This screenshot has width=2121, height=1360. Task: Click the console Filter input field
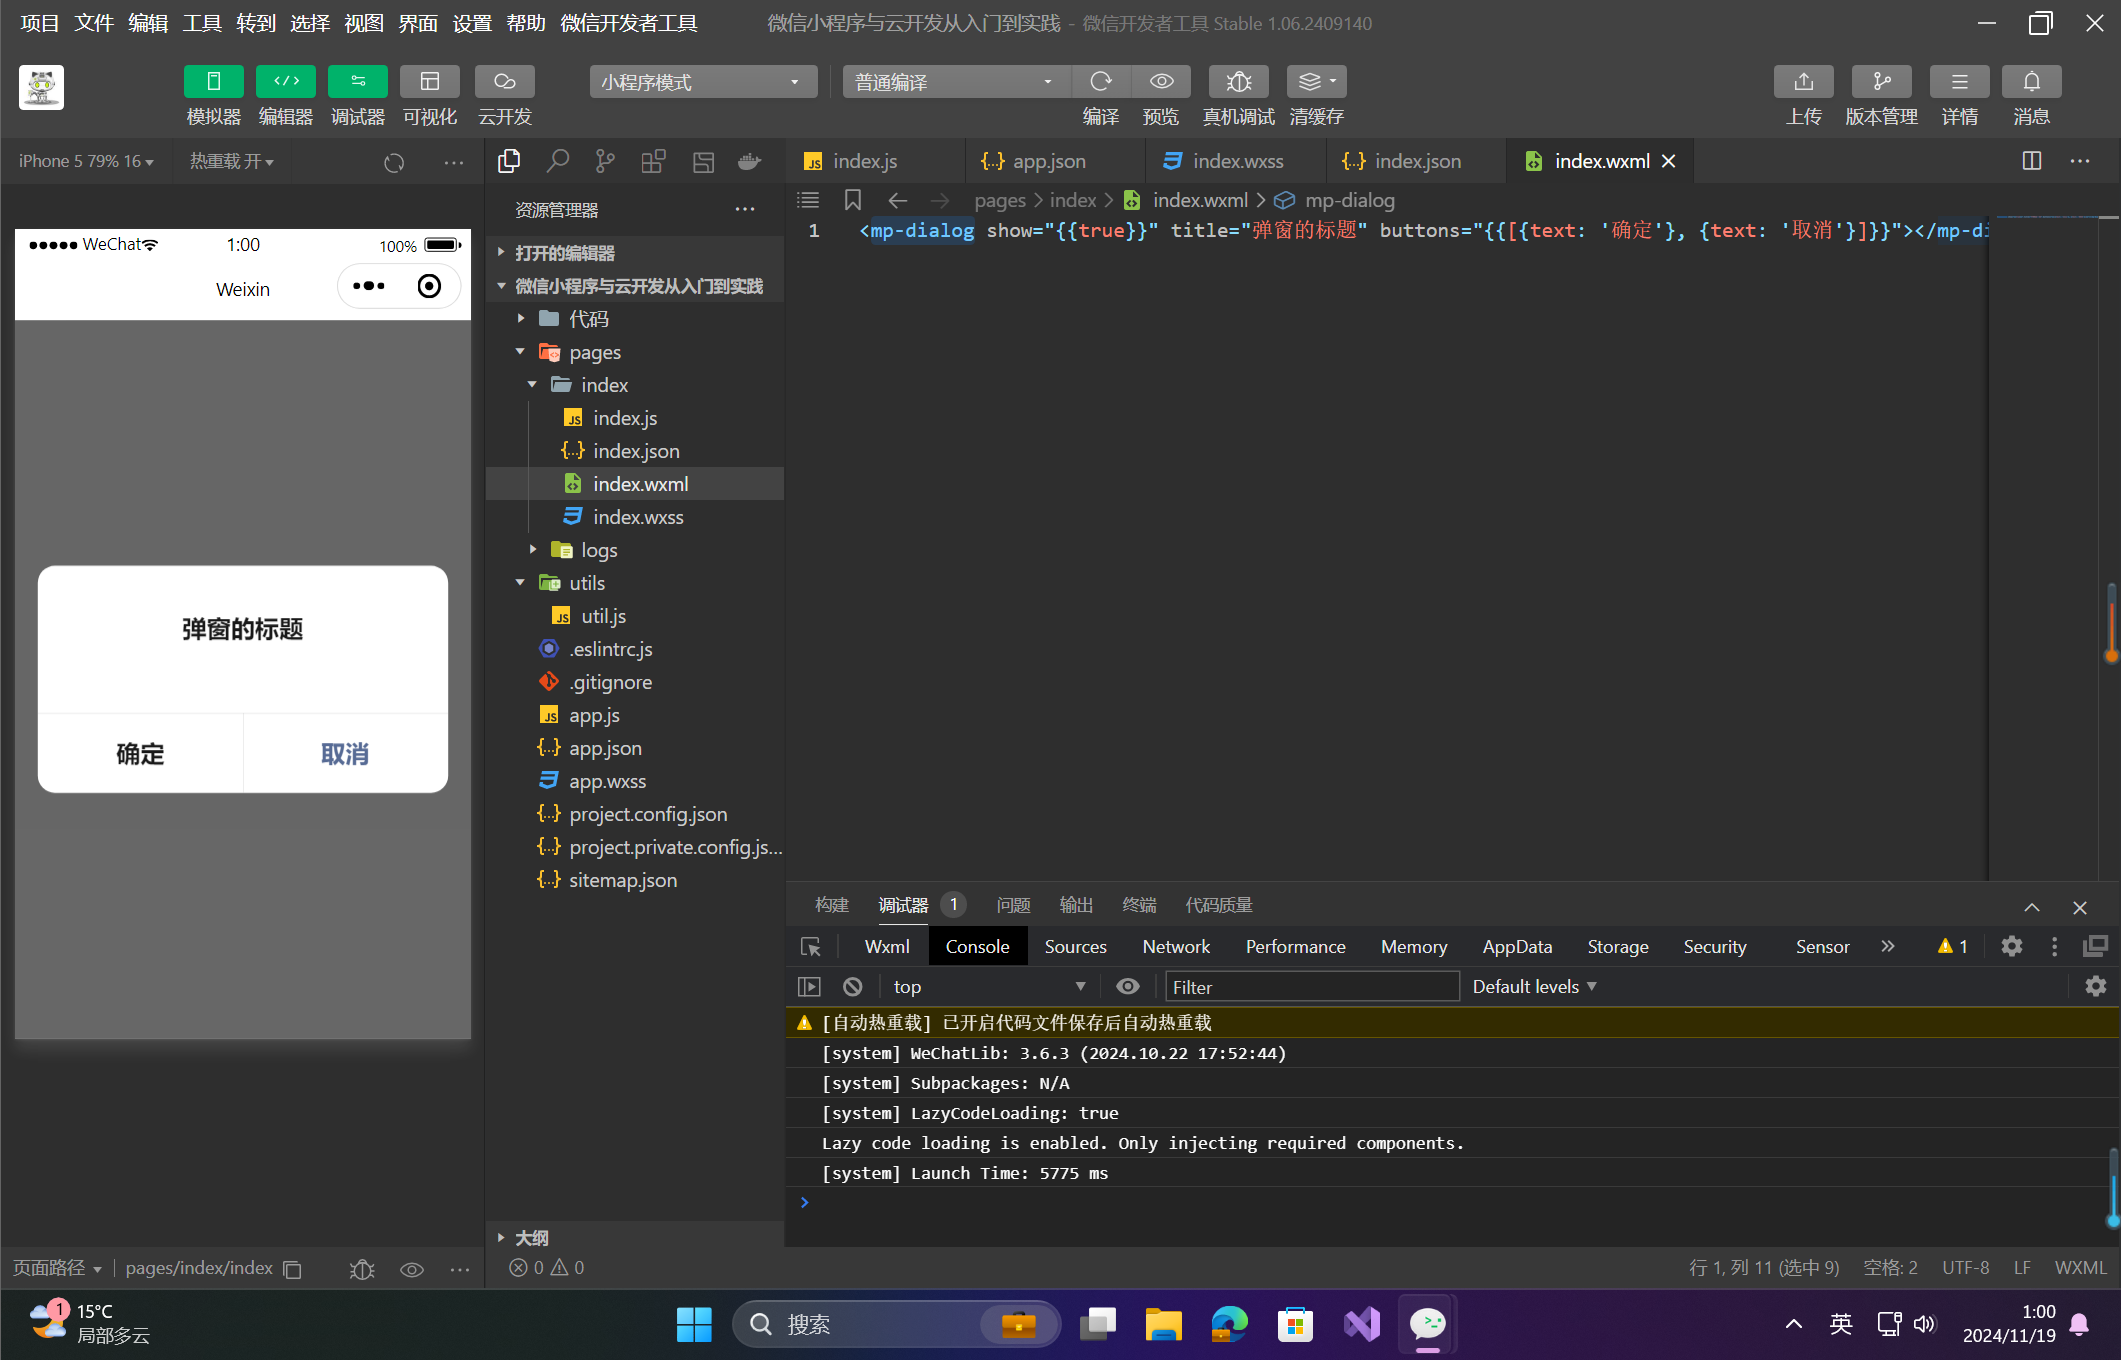(1310, 987)
